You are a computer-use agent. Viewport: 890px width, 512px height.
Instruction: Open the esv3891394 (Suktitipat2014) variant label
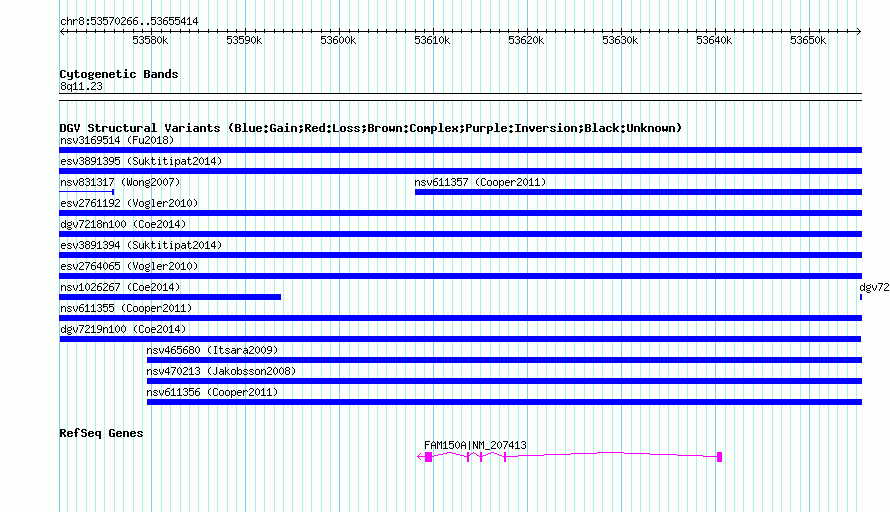point(141,245)
